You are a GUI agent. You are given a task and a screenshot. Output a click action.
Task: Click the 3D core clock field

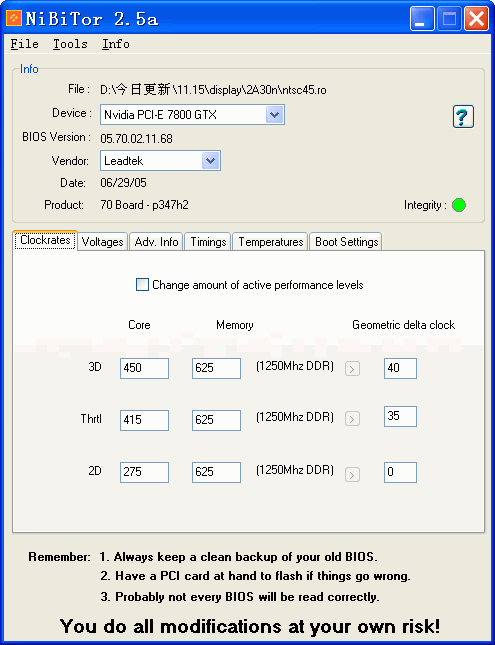point(144,368)
